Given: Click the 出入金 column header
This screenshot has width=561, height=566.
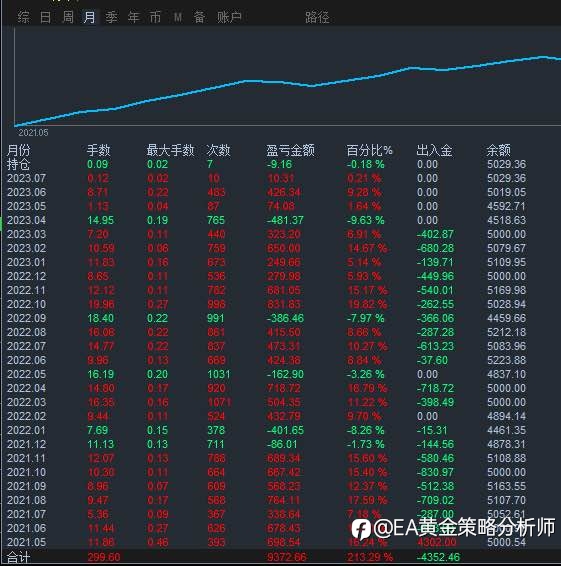Looking at the screenshot, I should coord(434,150).
